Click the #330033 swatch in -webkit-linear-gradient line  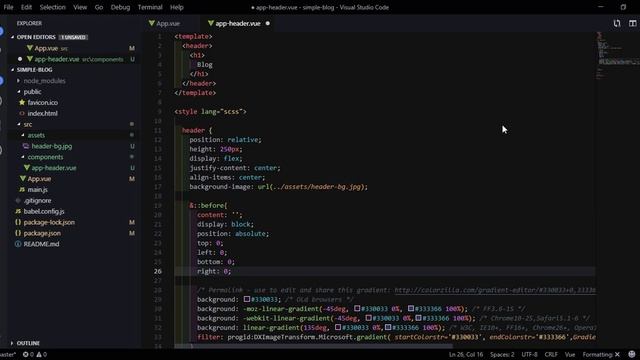click(369, 318)
